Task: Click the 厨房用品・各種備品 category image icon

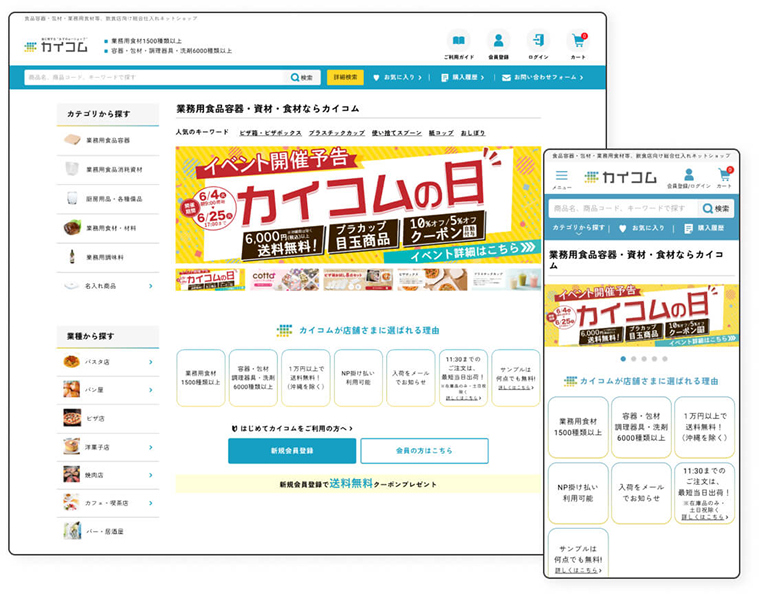Action: (x=72, y=199)
